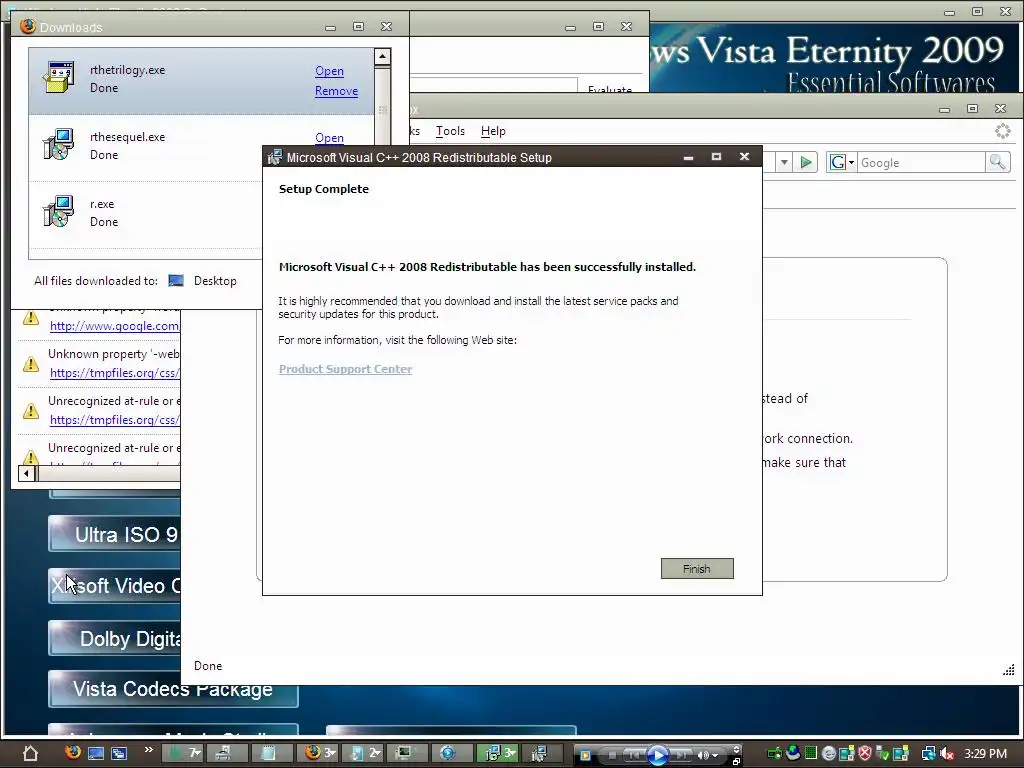
Task: Click the Evaluate button in error console
Action: (x=609, y=89)
